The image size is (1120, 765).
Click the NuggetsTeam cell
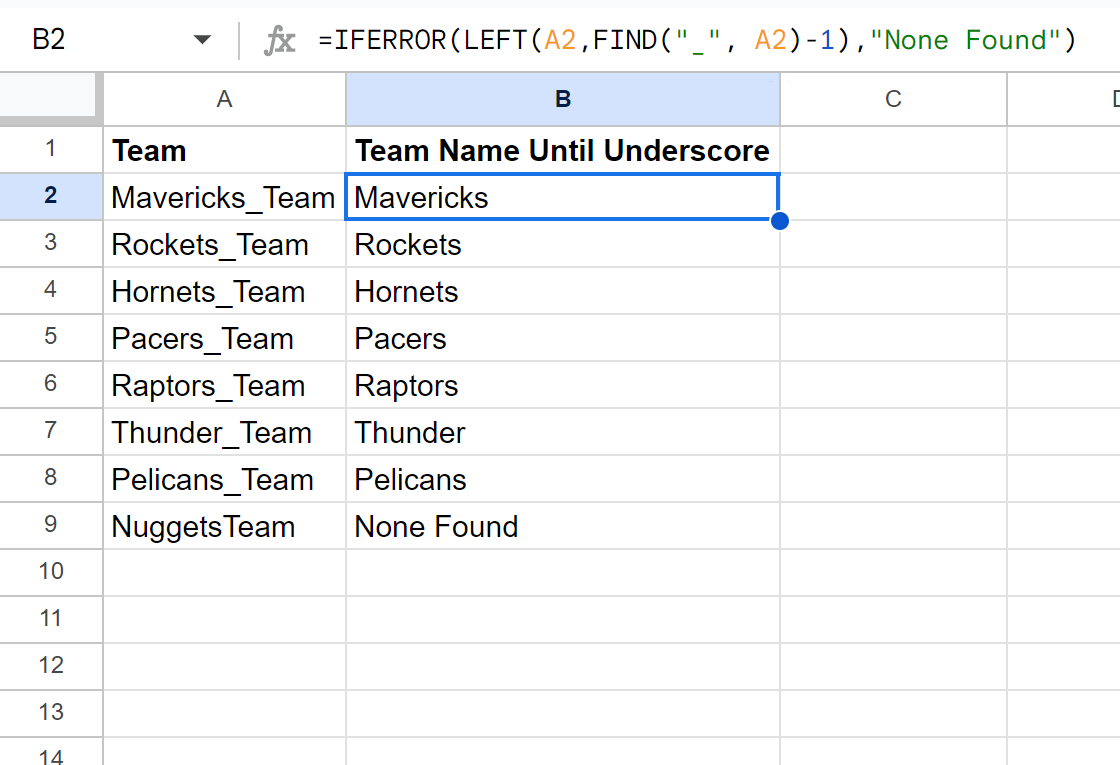click(x=223, y=527)
